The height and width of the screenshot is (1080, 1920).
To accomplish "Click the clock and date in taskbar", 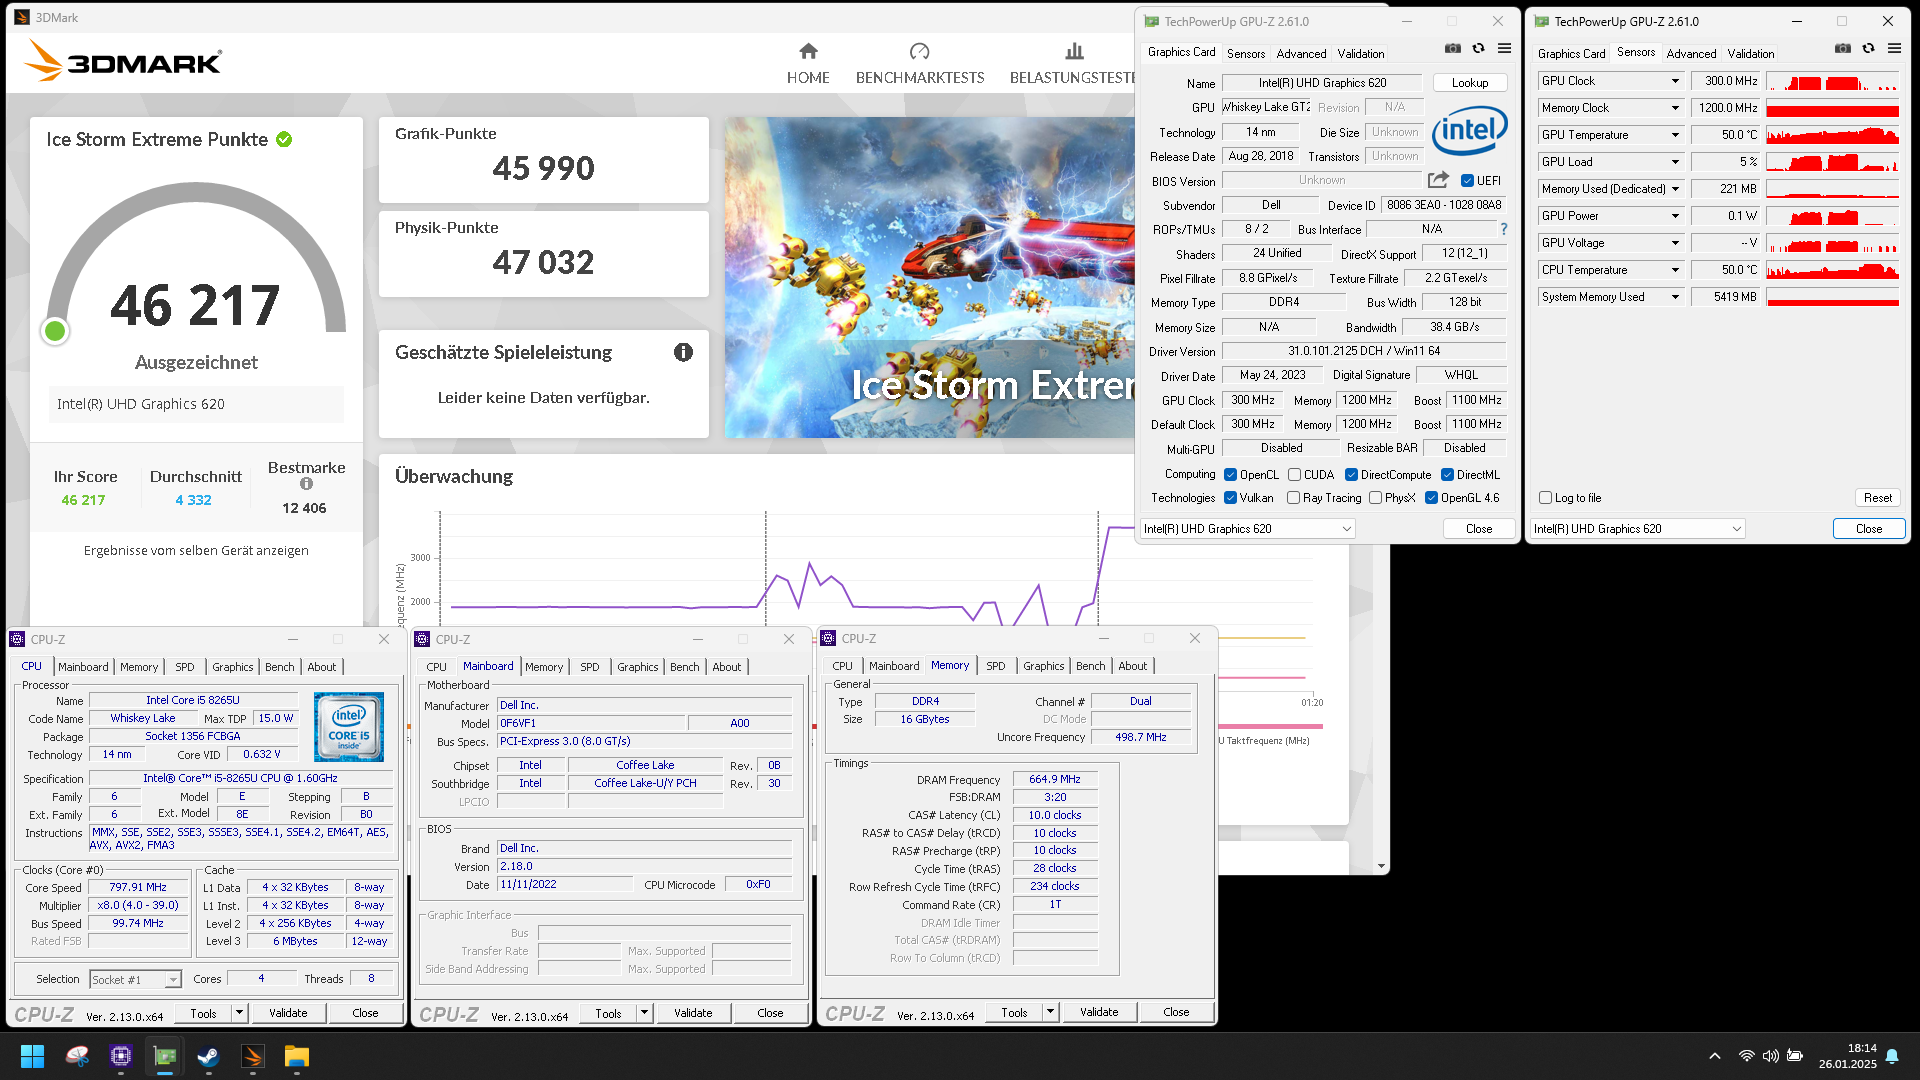I will pyautogui.click(x=1848, y=1056).
